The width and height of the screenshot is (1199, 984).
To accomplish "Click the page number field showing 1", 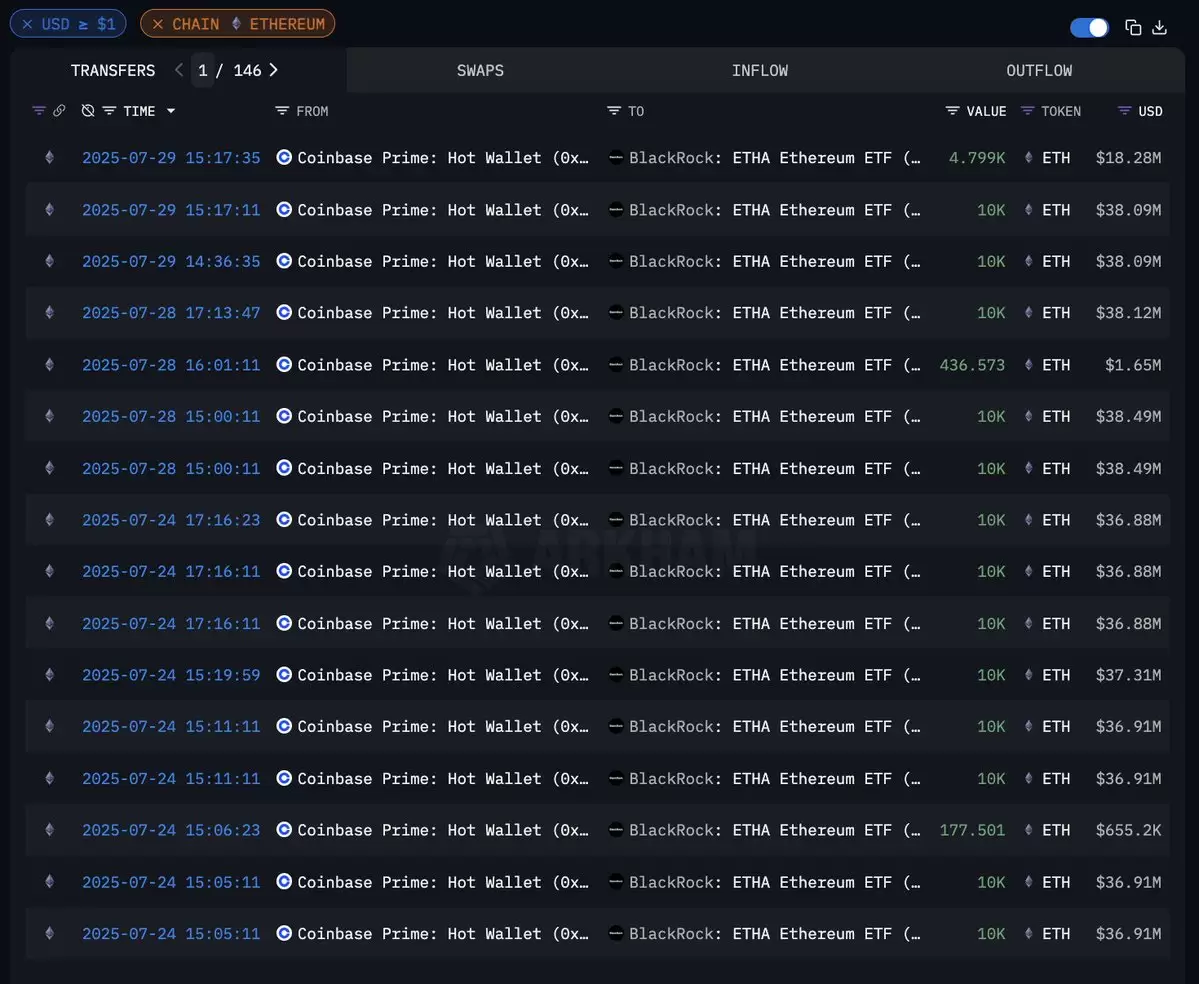I will pos(203,70).
